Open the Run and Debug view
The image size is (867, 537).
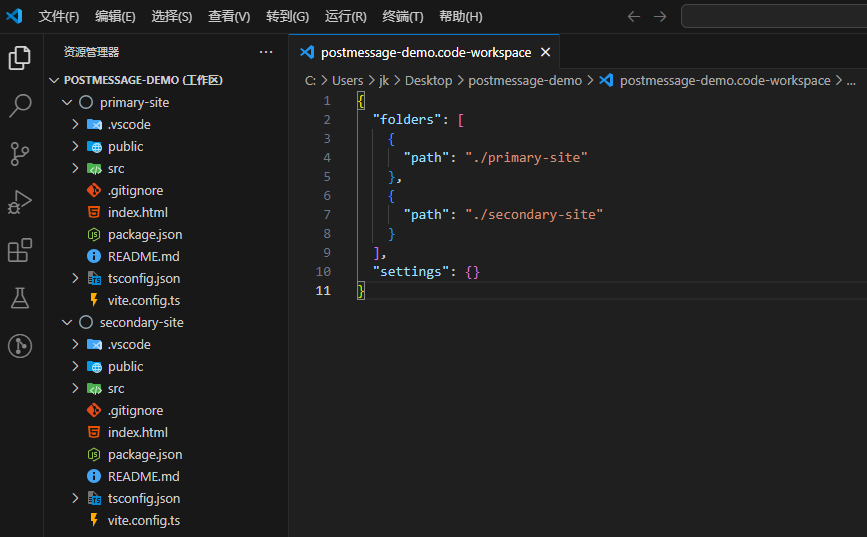pos(20,202)
